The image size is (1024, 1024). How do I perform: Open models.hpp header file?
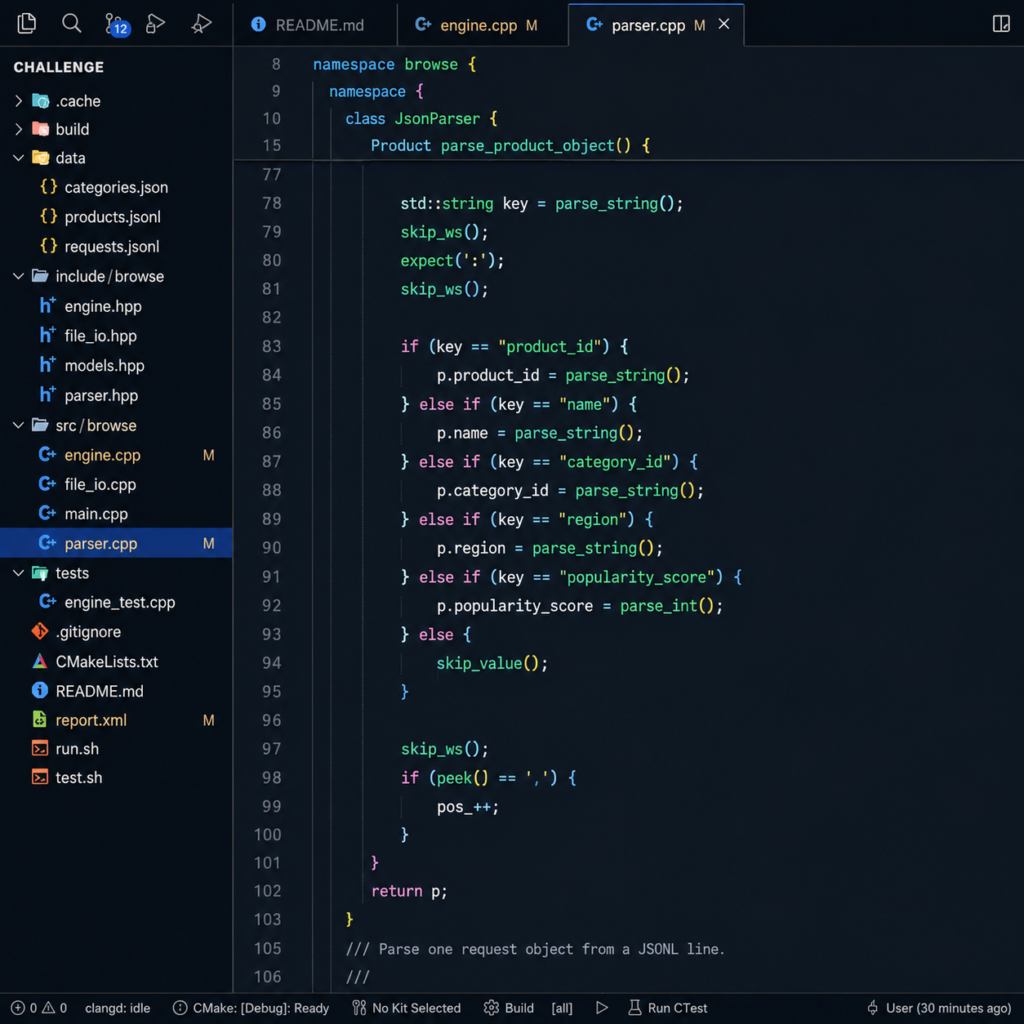pos(116,366)
